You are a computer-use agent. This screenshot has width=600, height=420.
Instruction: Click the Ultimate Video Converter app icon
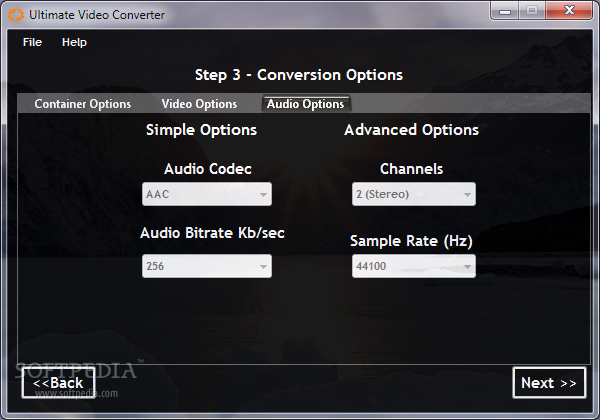point(16,15)
